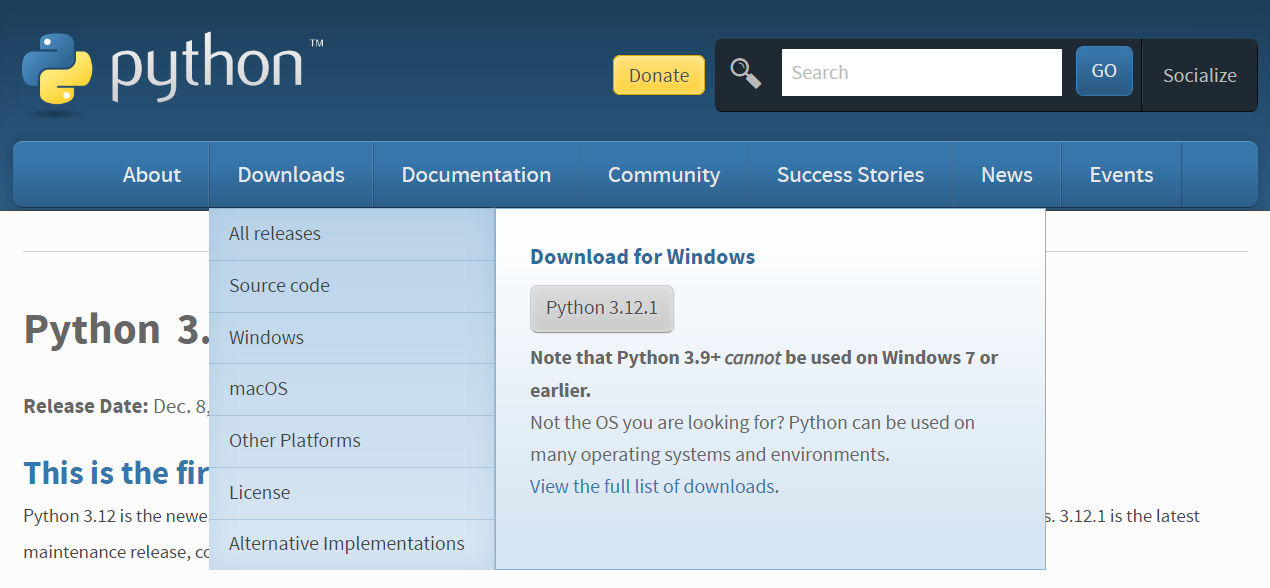Open the Downloads menu
Image resolution: width=1270 pixels, height=588 pixels.
point(291,175)
